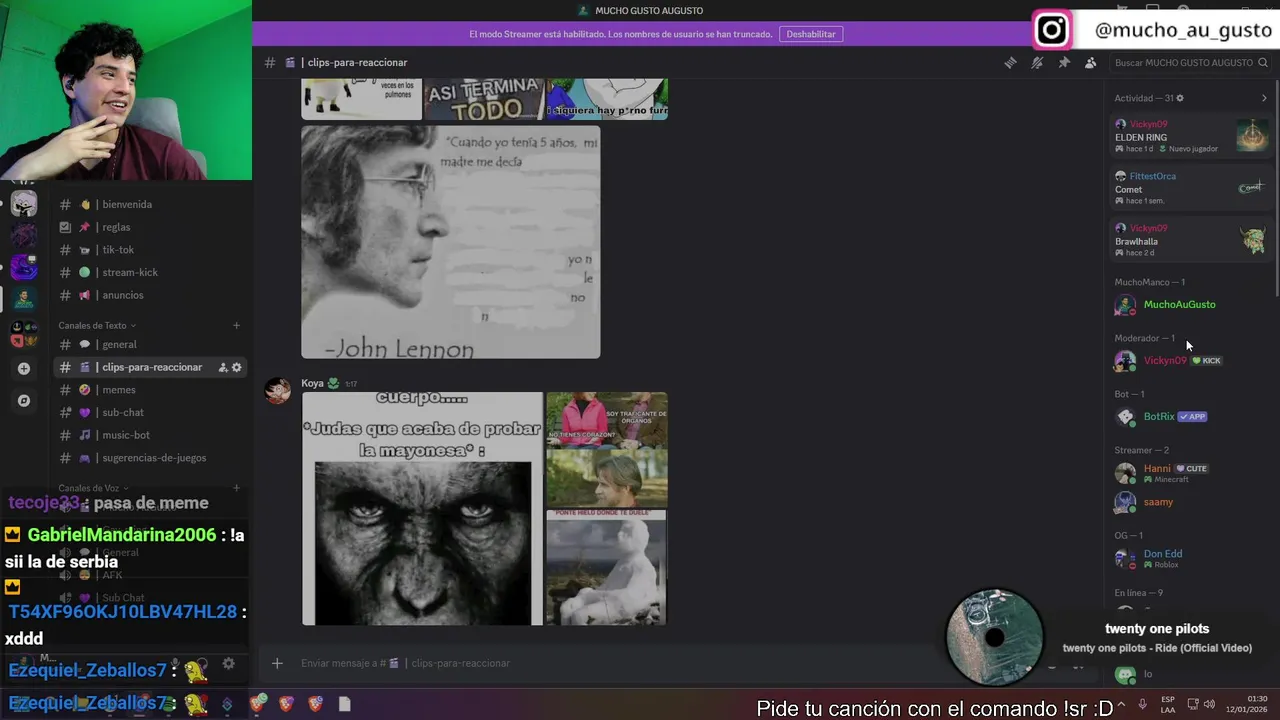This screenshot has width=1280, height=720.
Task: Open the reglas channel
Action: [150, 227]
